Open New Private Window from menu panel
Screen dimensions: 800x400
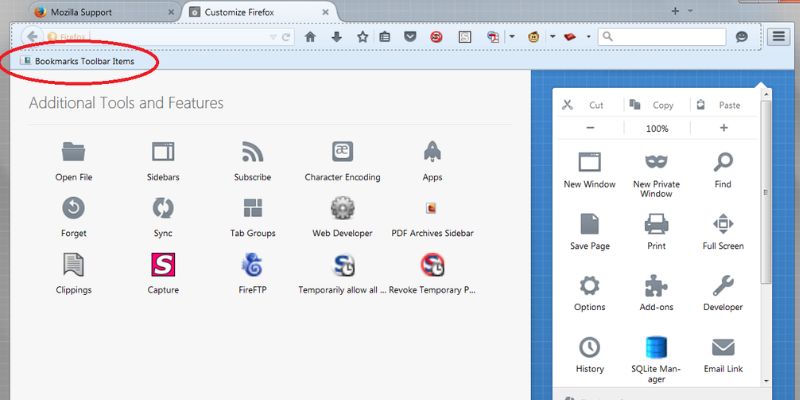pos(656,163)
